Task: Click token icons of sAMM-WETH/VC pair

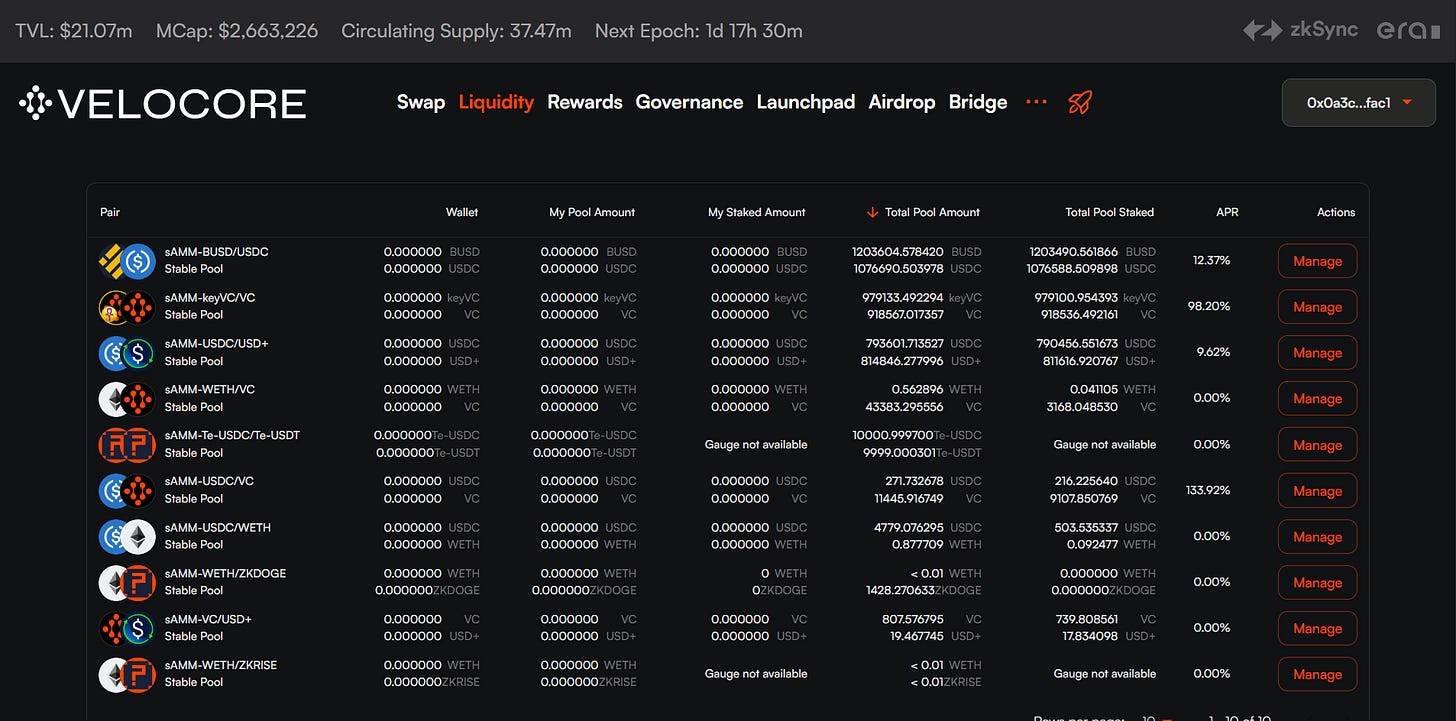Action: click(x=127, y=399)
